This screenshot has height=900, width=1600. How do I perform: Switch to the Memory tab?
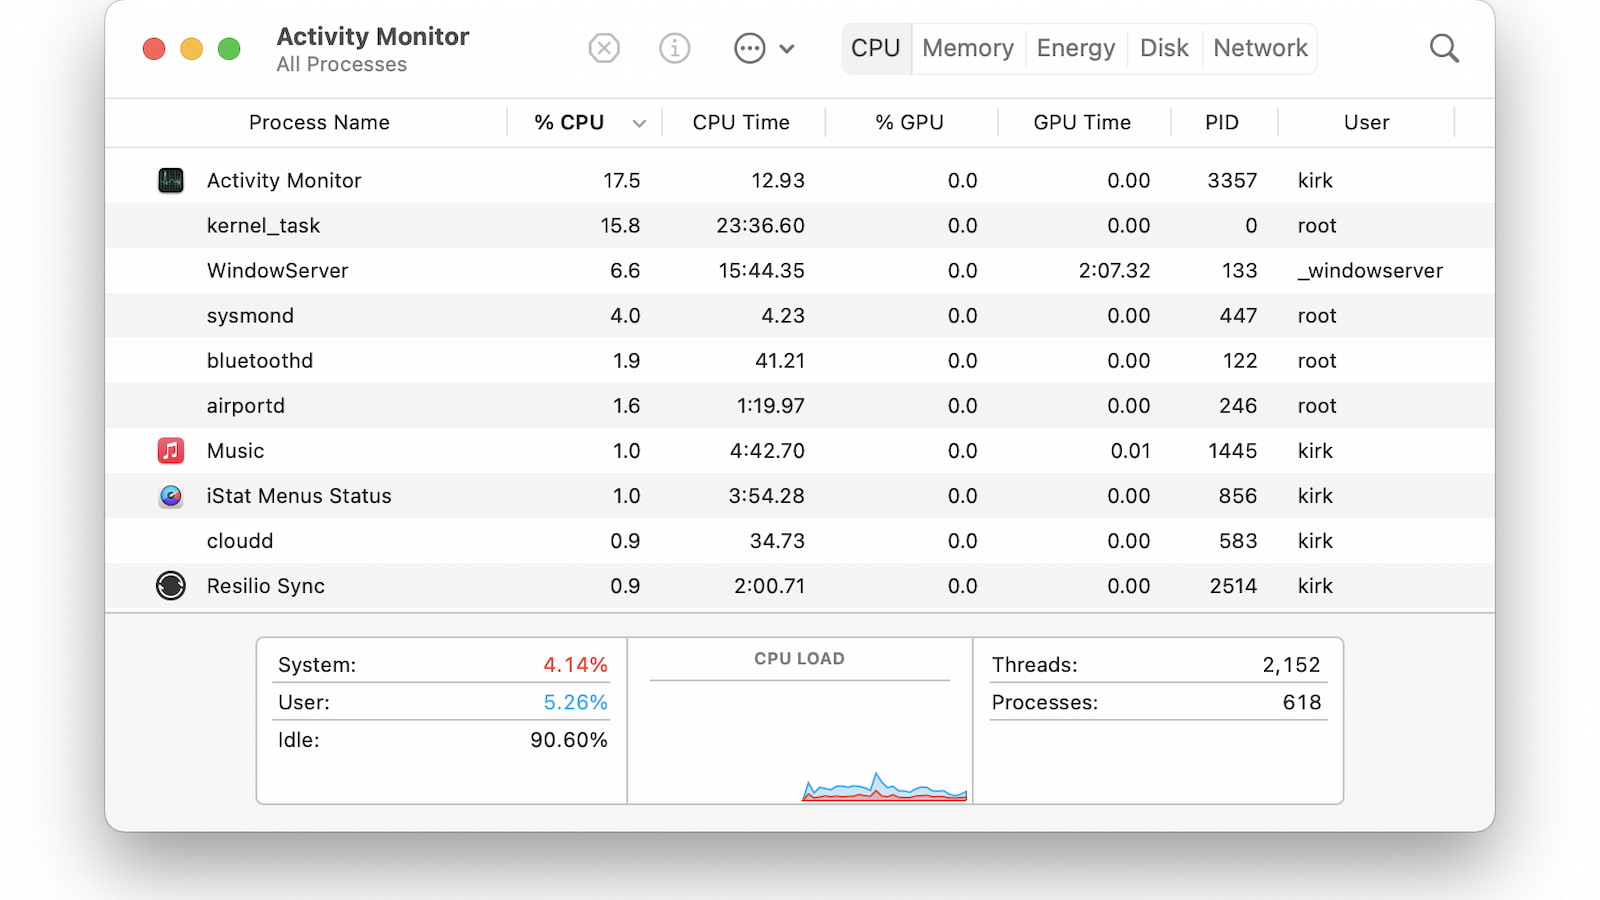pos(967,48)
